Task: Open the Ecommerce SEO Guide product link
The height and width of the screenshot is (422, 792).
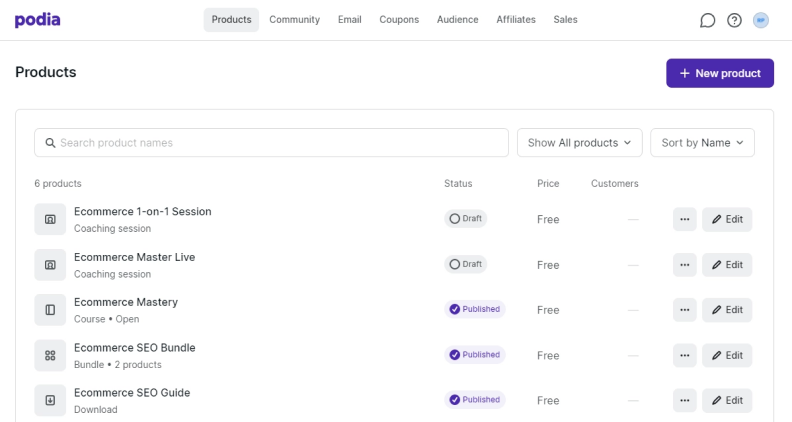Action: (x=132, y=393)
